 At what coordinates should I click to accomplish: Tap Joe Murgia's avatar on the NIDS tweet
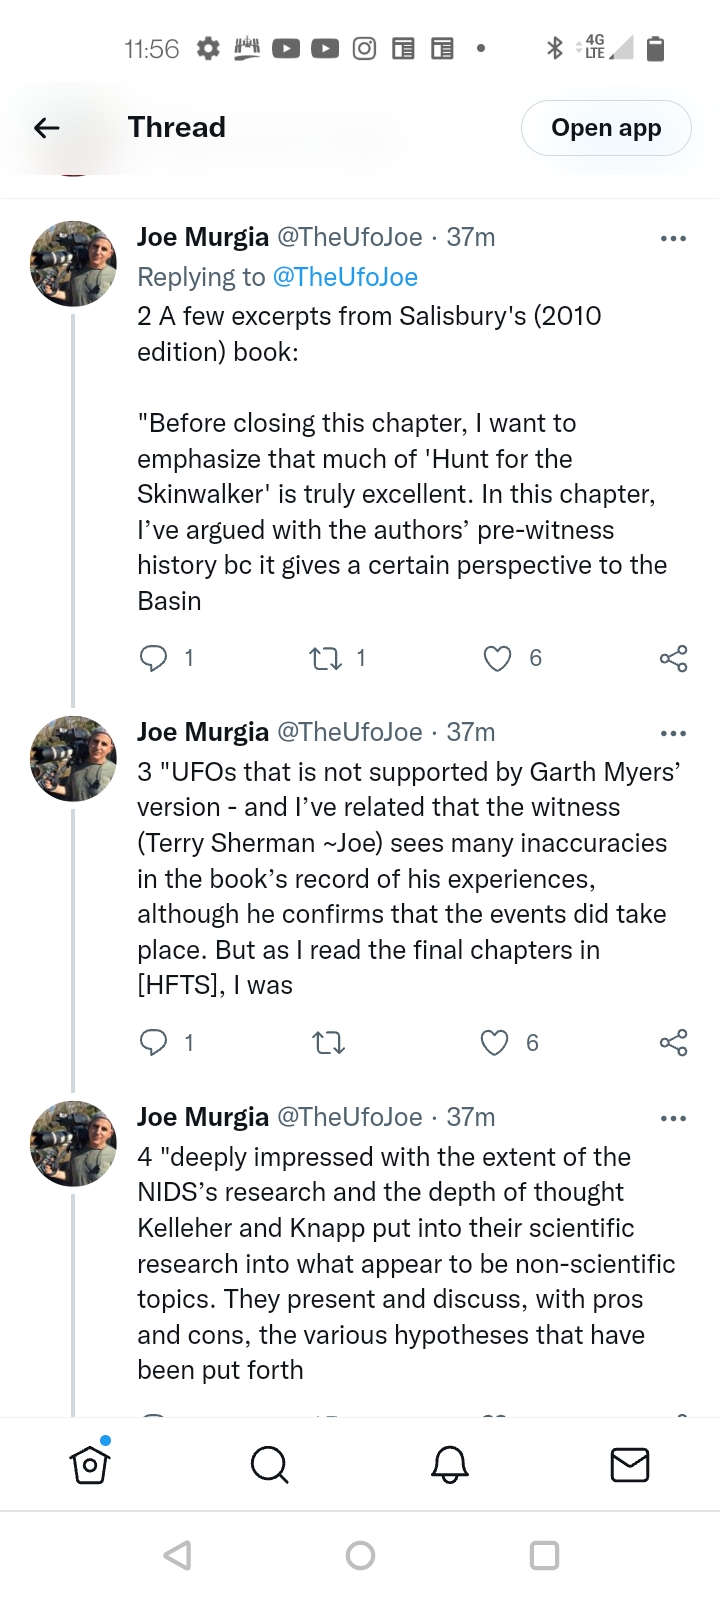(74, 1143)
